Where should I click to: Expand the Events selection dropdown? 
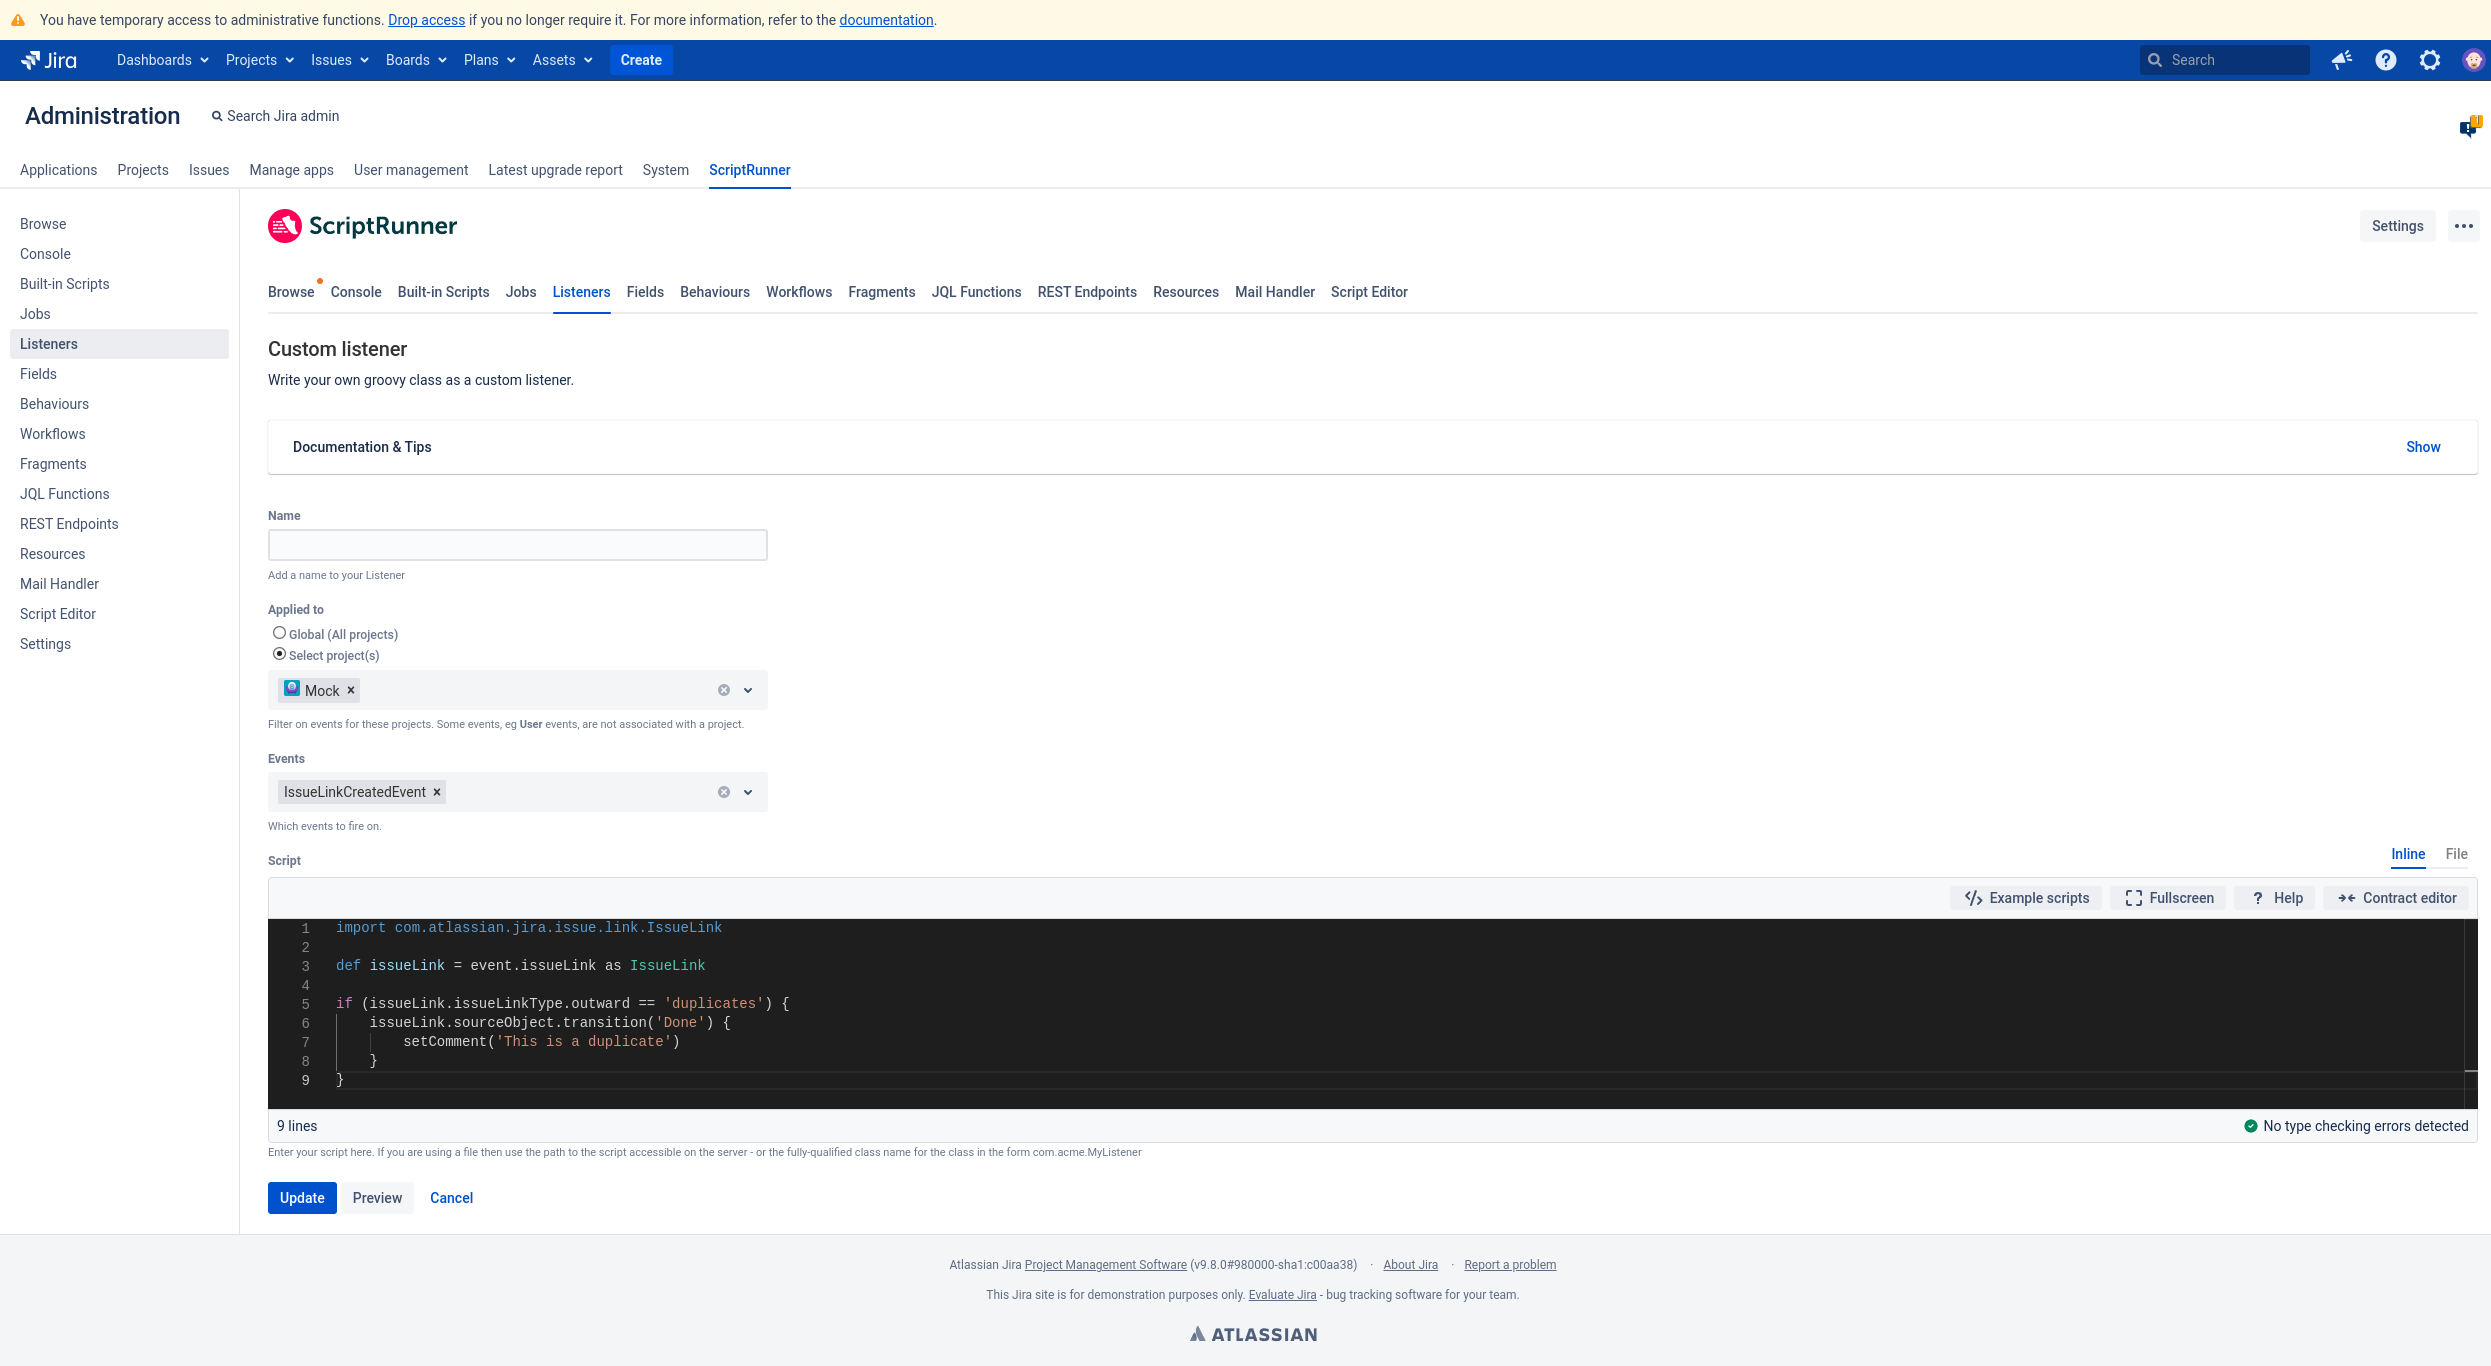click(x=747, y=791)
